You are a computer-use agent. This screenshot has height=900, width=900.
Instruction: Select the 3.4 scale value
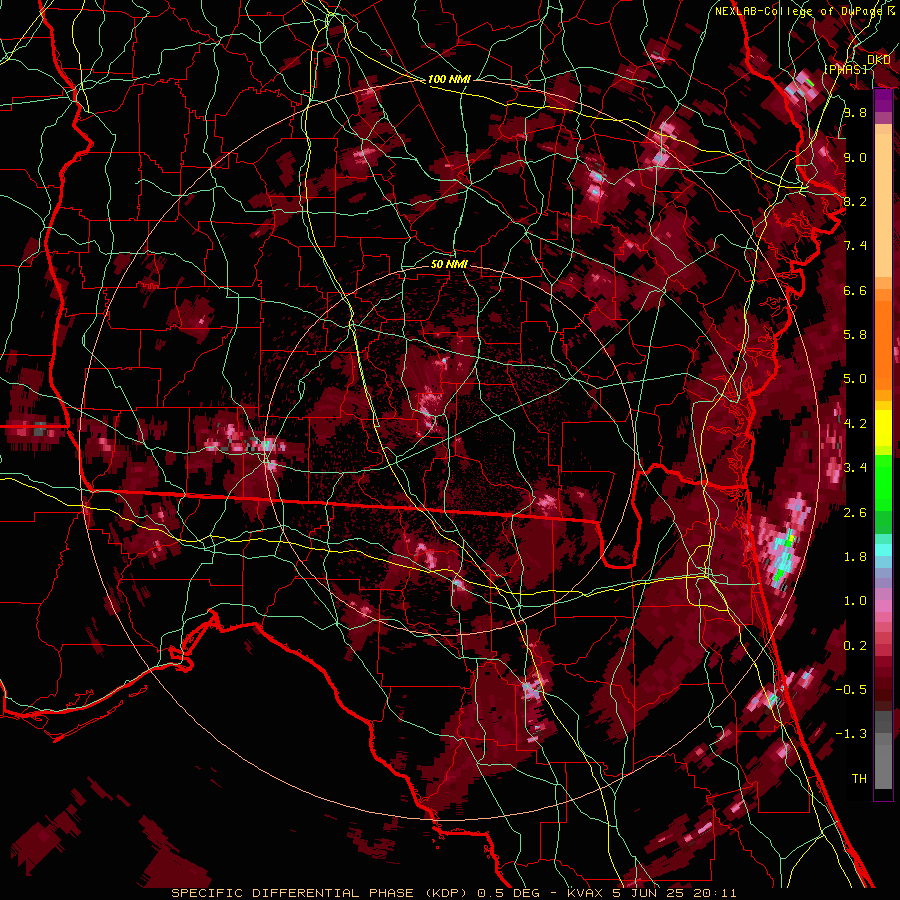pyautogui.click(x=855, y=468)
